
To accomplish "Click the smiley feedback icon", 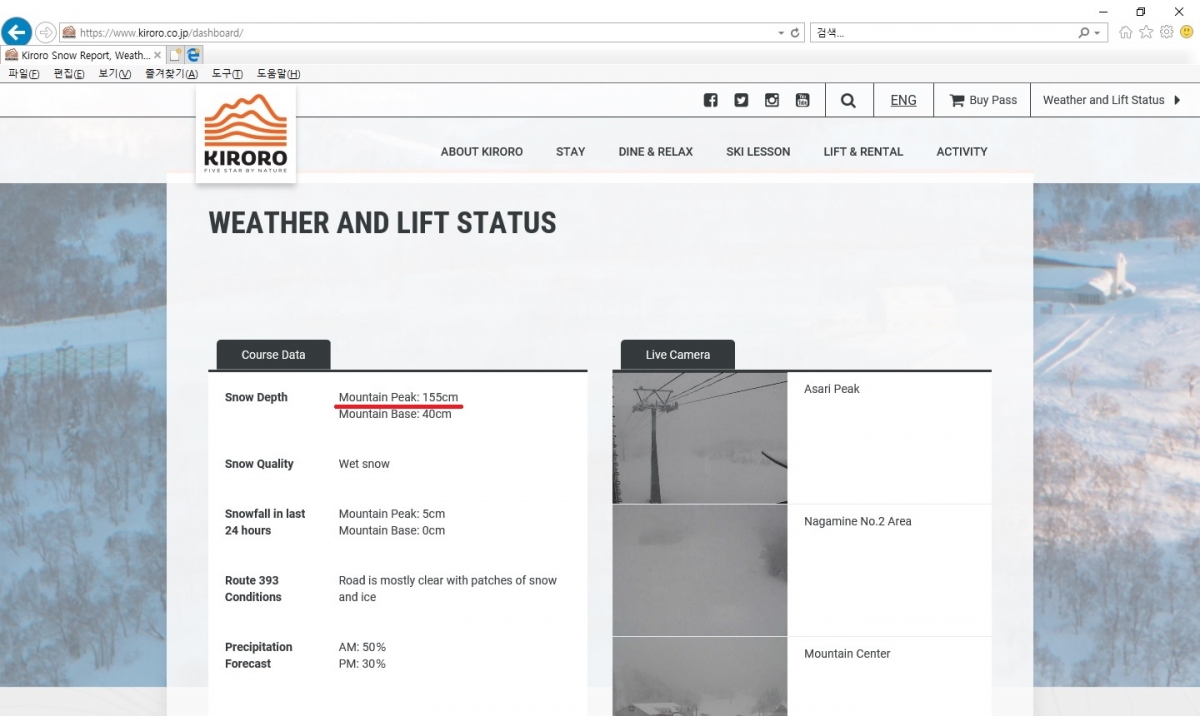I will [1186, 32].
